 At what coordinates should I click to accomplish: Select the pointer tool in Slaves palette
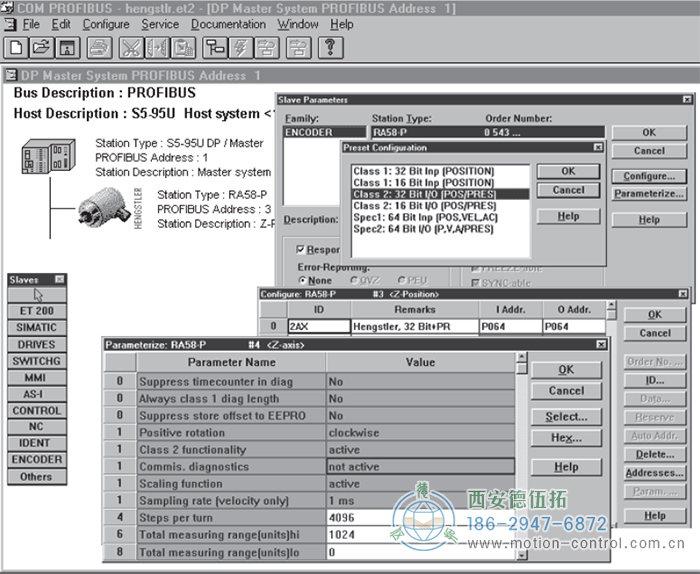click(x=37, y=295)
